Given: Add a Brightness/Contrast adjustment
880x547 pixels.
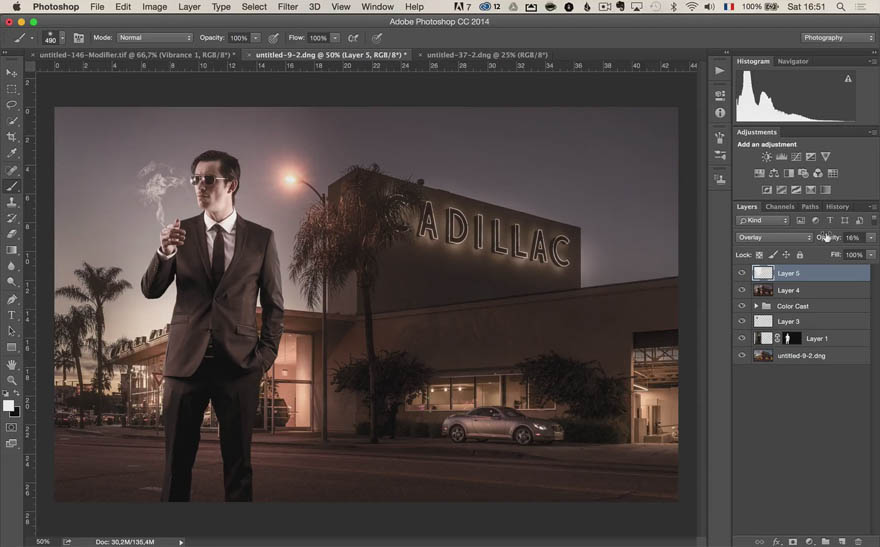Looking at the screenshot, I should [x=766, y=157].
